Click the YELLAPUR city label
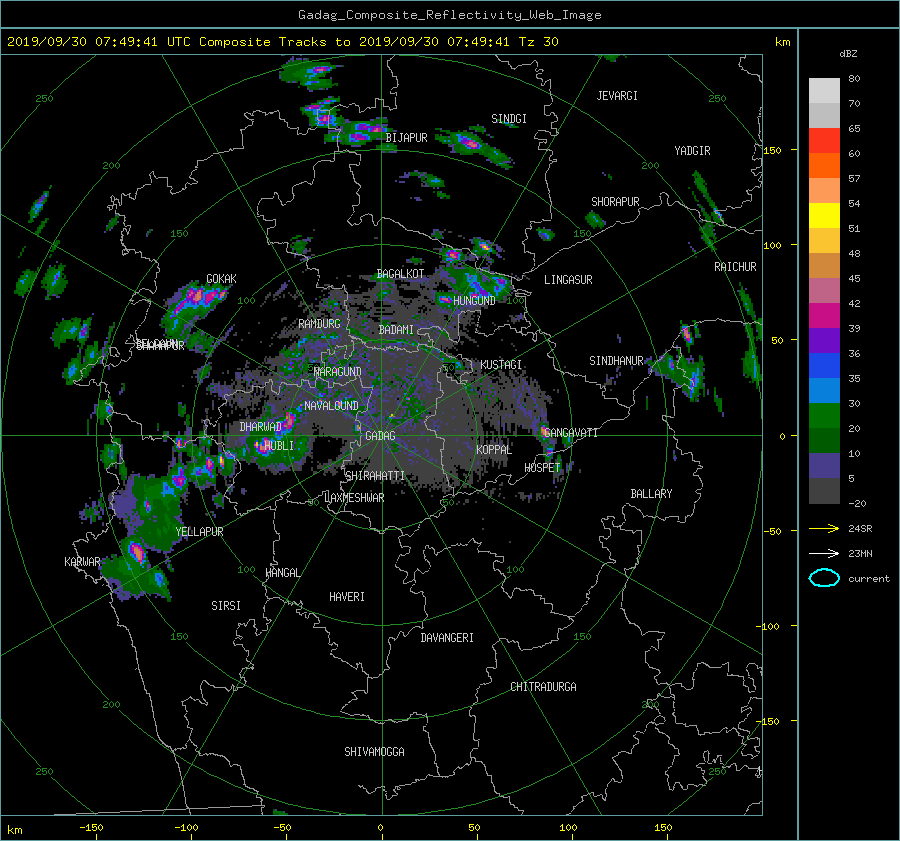The image size is (900, 841). click(199, 532)
